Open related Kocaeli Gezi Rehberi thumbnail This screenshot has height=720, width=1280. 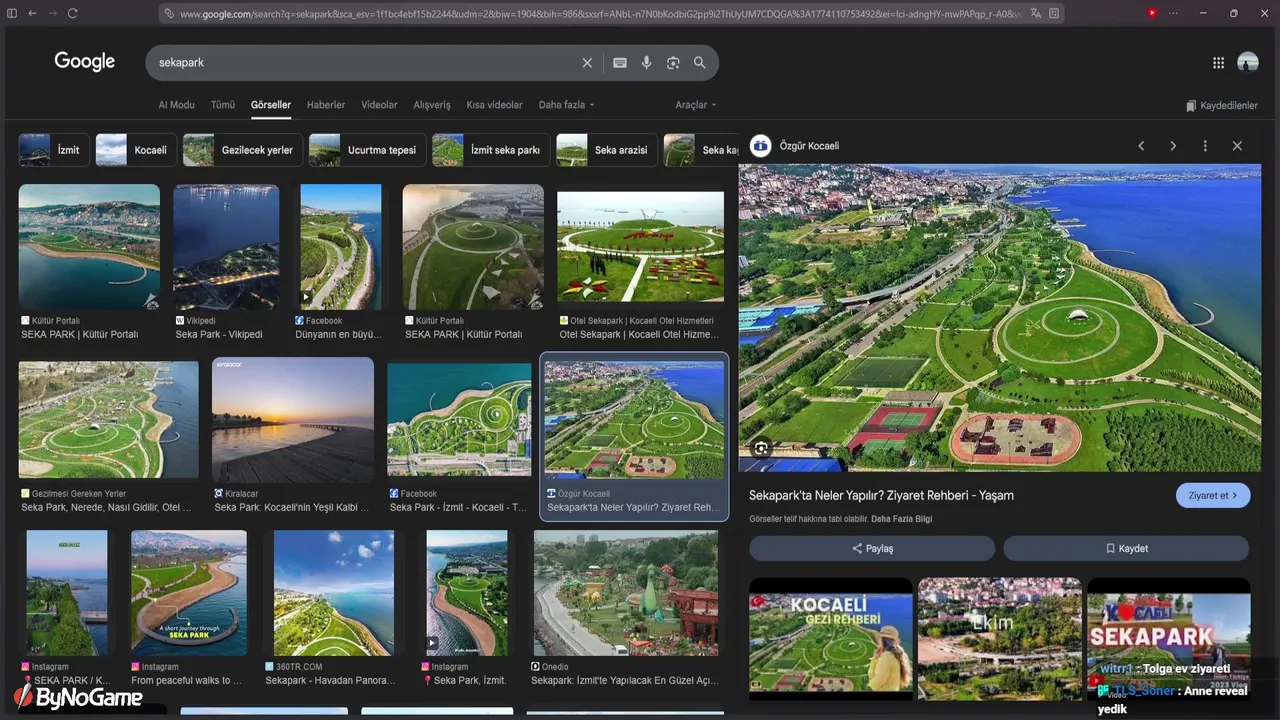pyautogui.click(x=831, y=638)
